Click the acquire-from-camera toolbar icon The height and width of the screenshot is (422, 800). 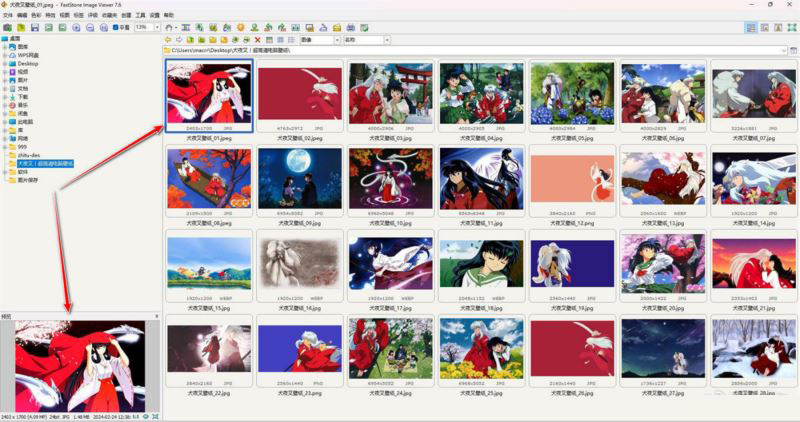point(8,28)
